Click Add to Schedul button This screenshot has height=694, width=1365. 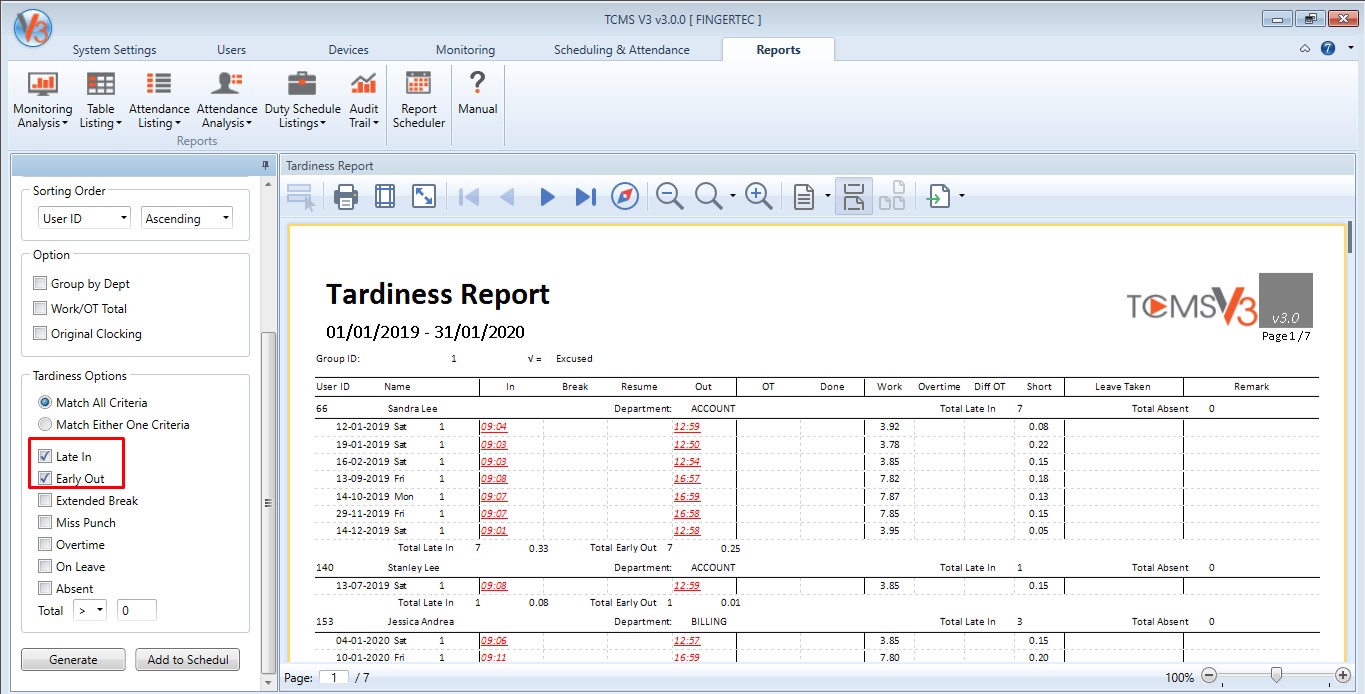187,660
